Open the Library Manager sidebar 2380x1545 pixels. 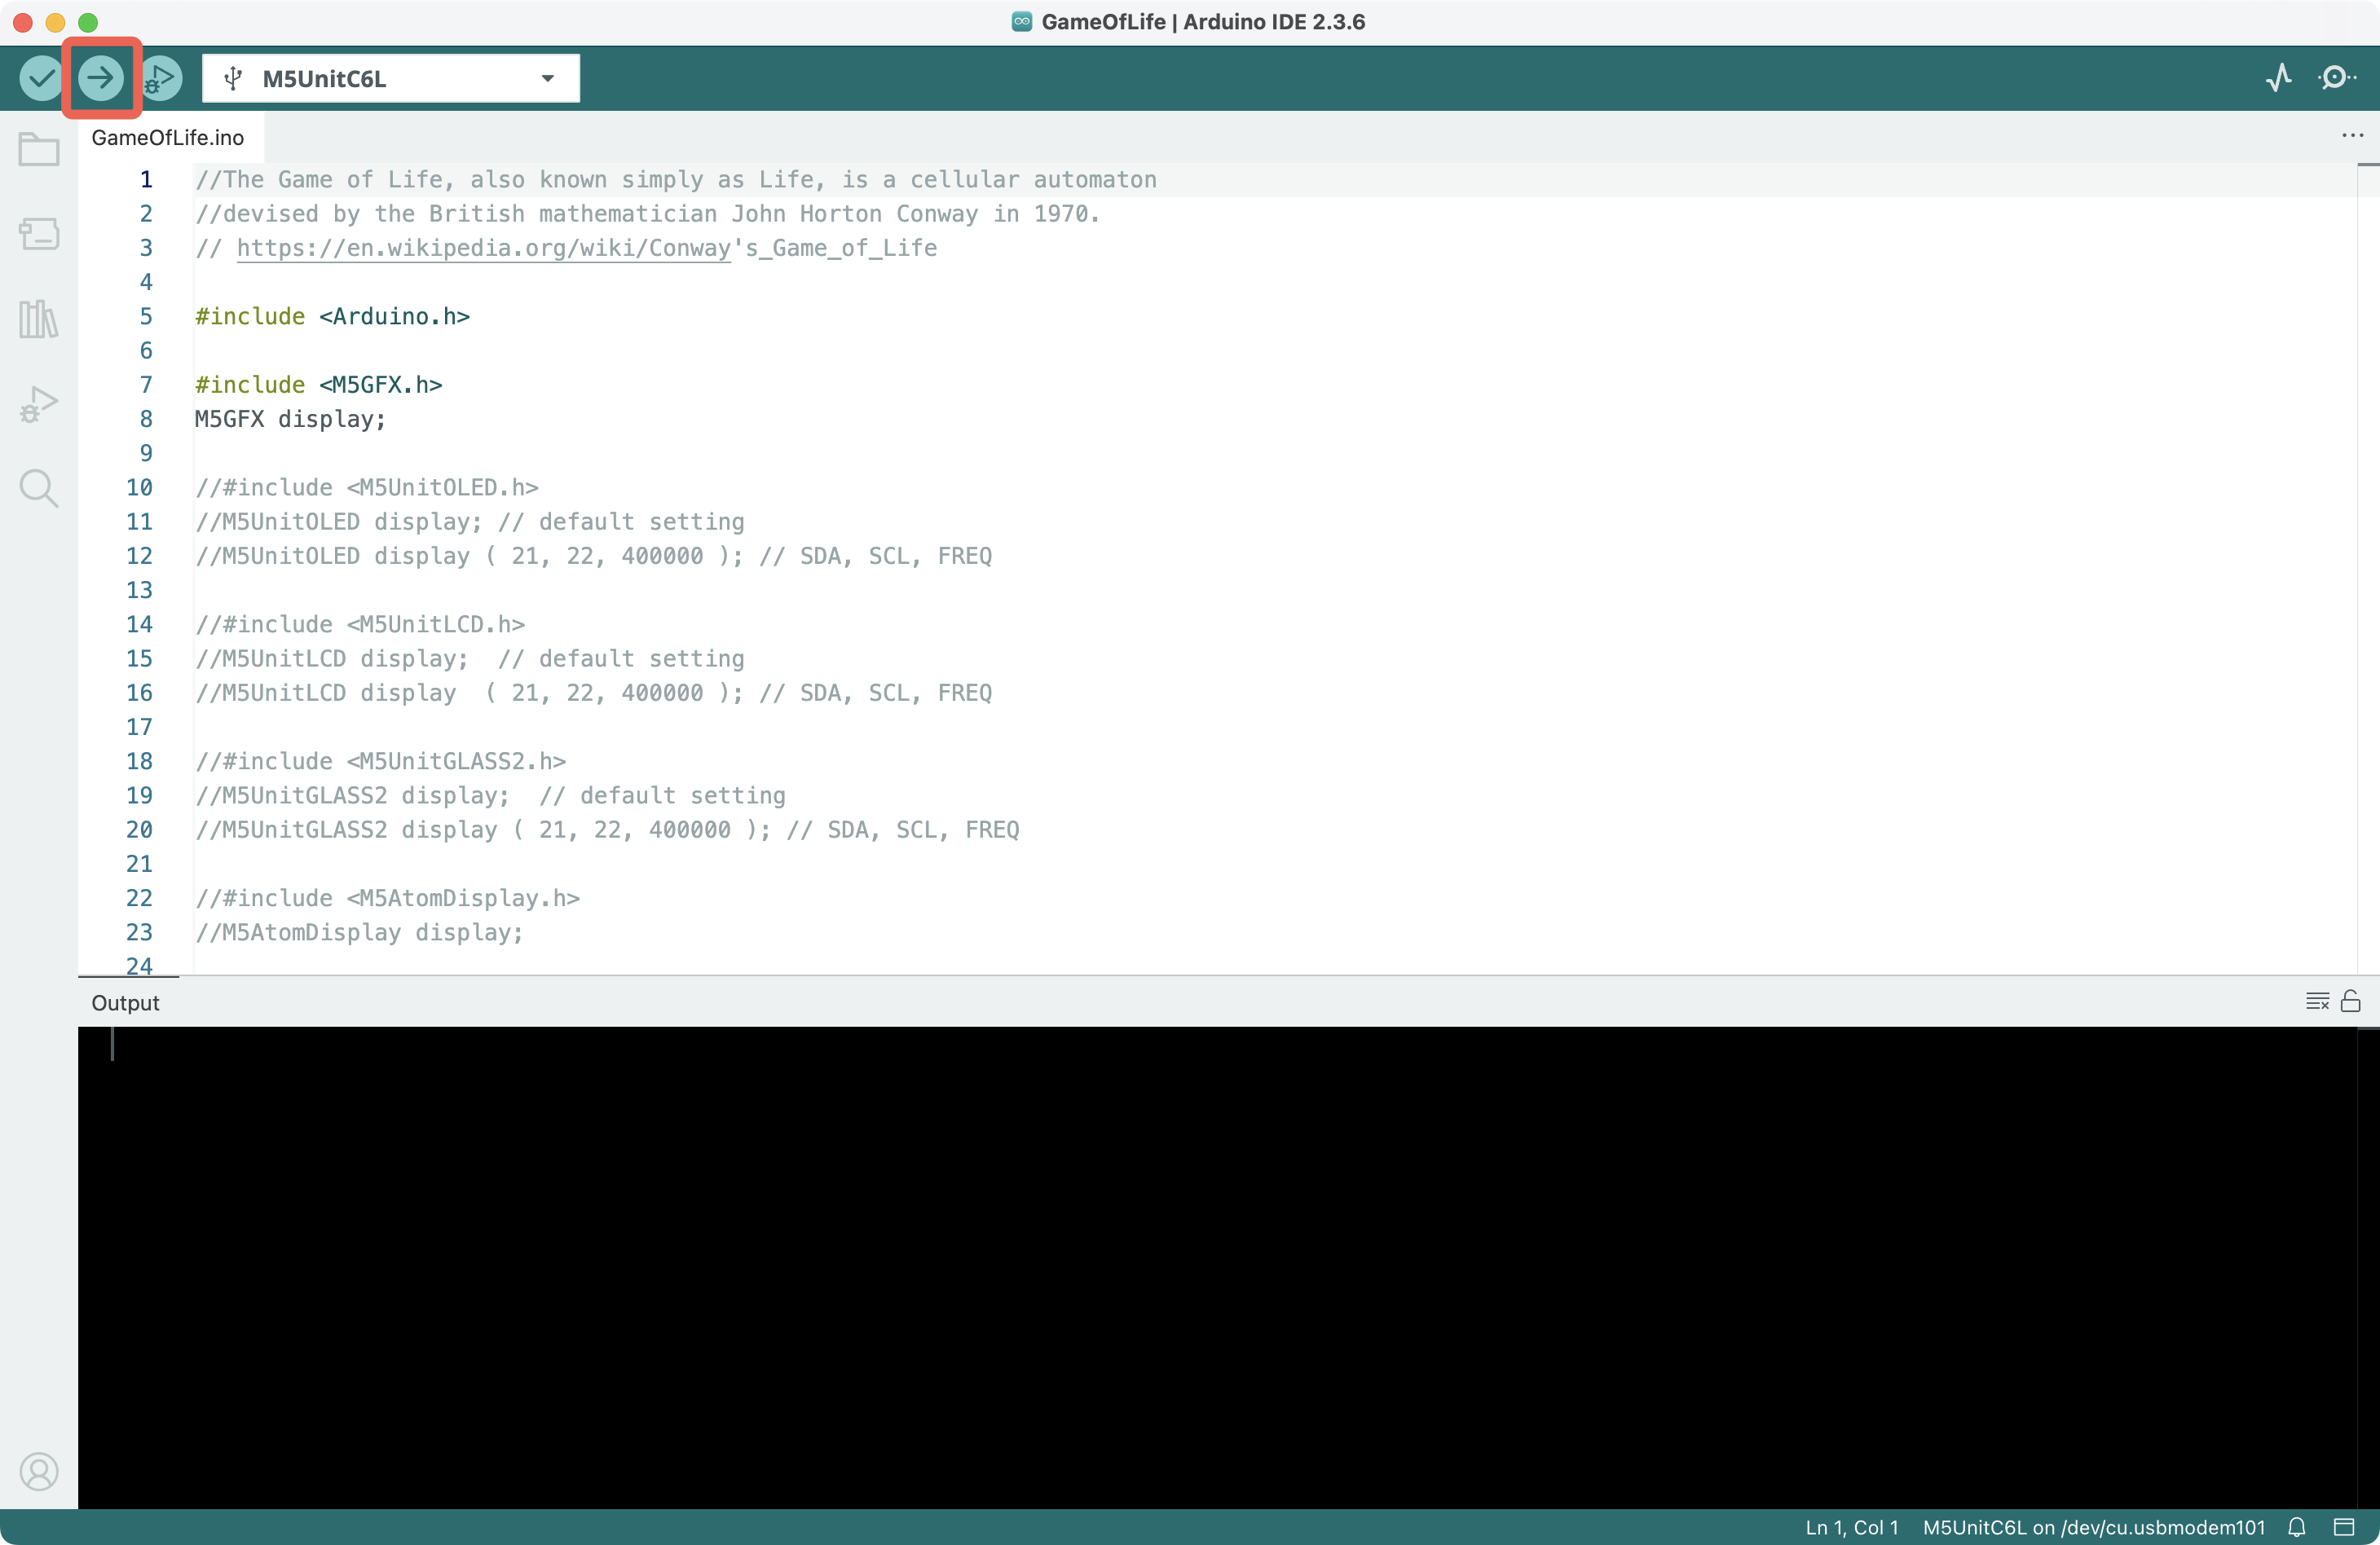(x=39, y=319)
